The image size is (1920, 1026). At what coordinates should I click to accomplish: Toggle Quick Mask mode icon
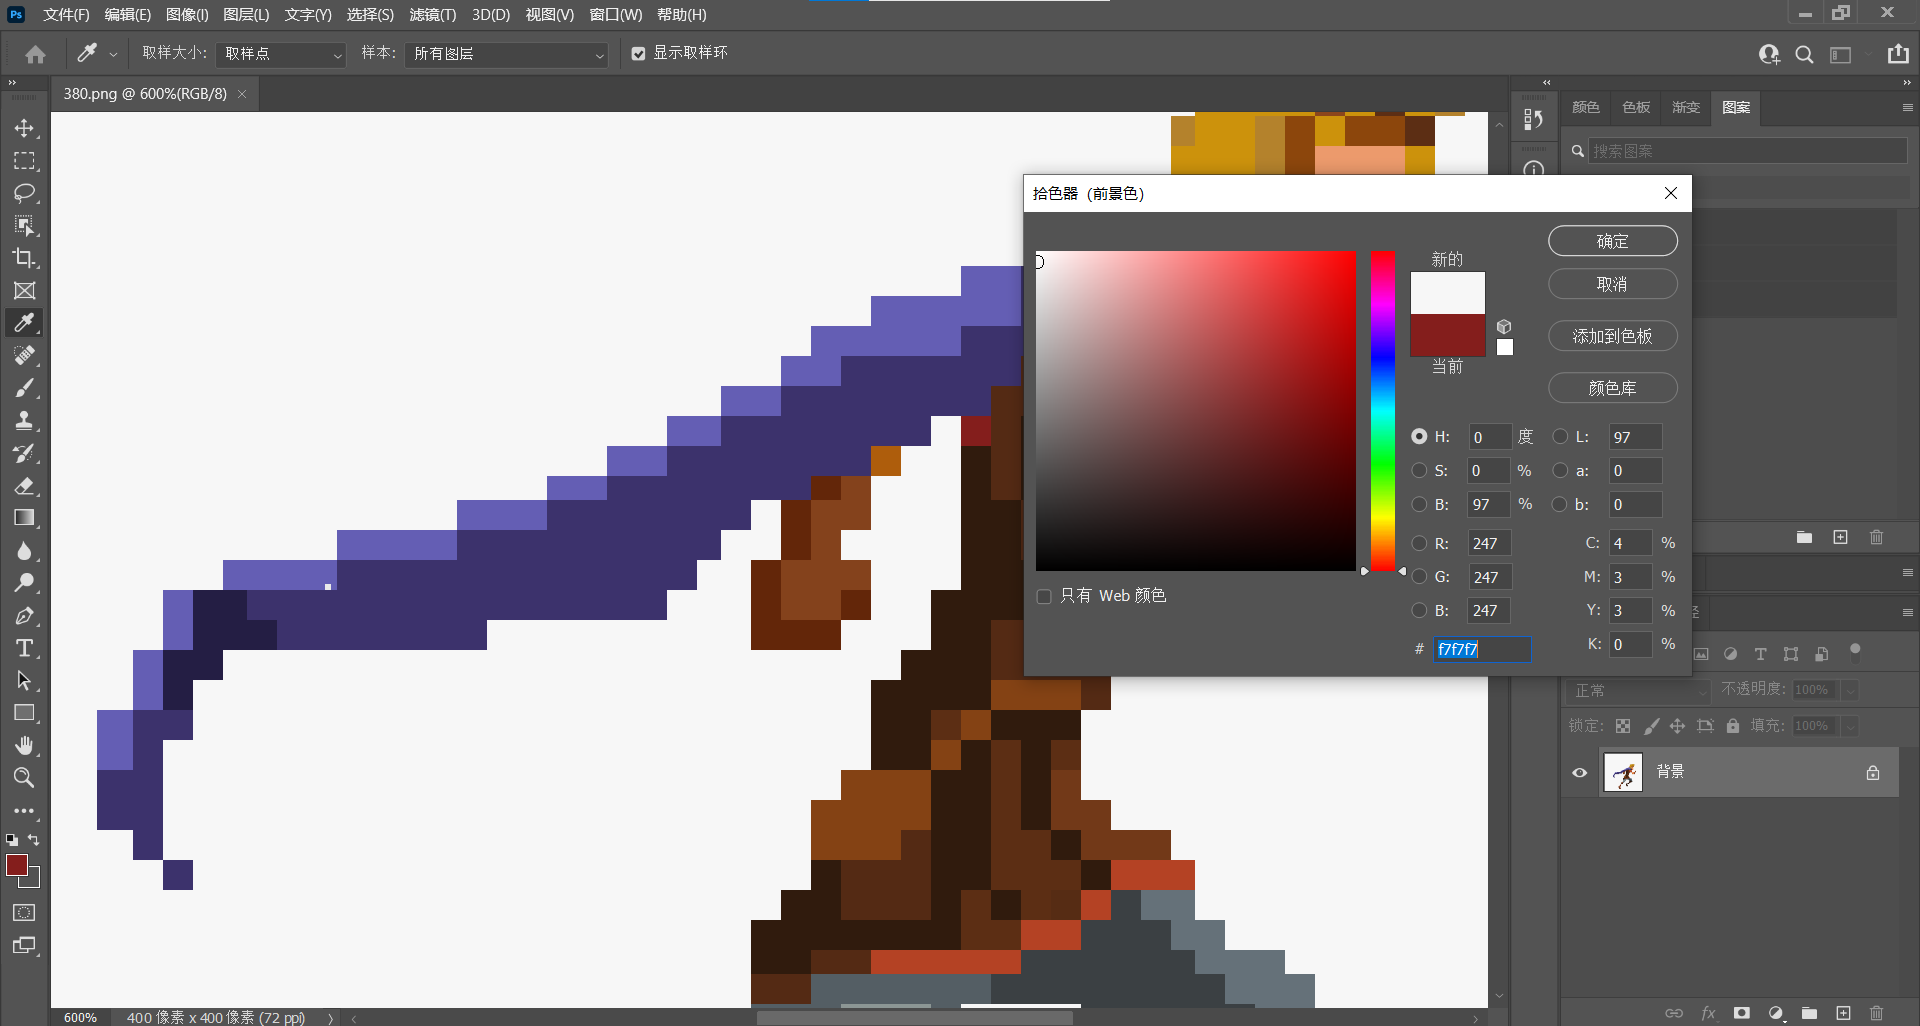(24, 913)
